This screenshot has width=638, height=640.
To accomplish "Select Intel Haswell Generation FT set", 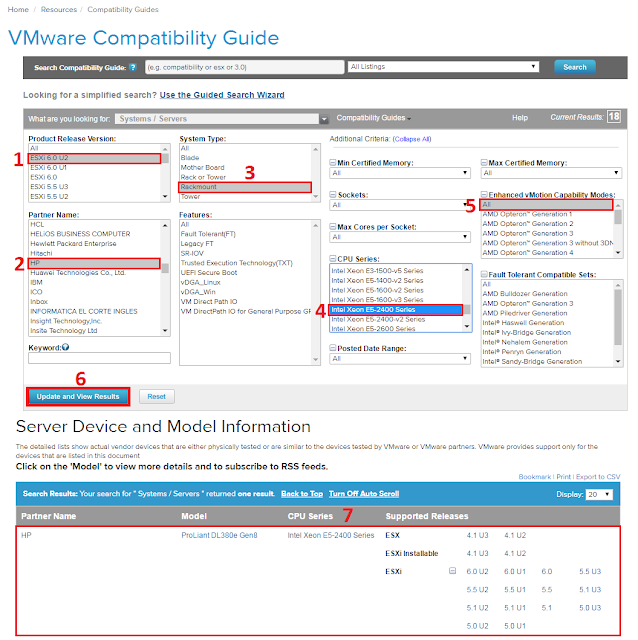I will click(x=547, y=323).
